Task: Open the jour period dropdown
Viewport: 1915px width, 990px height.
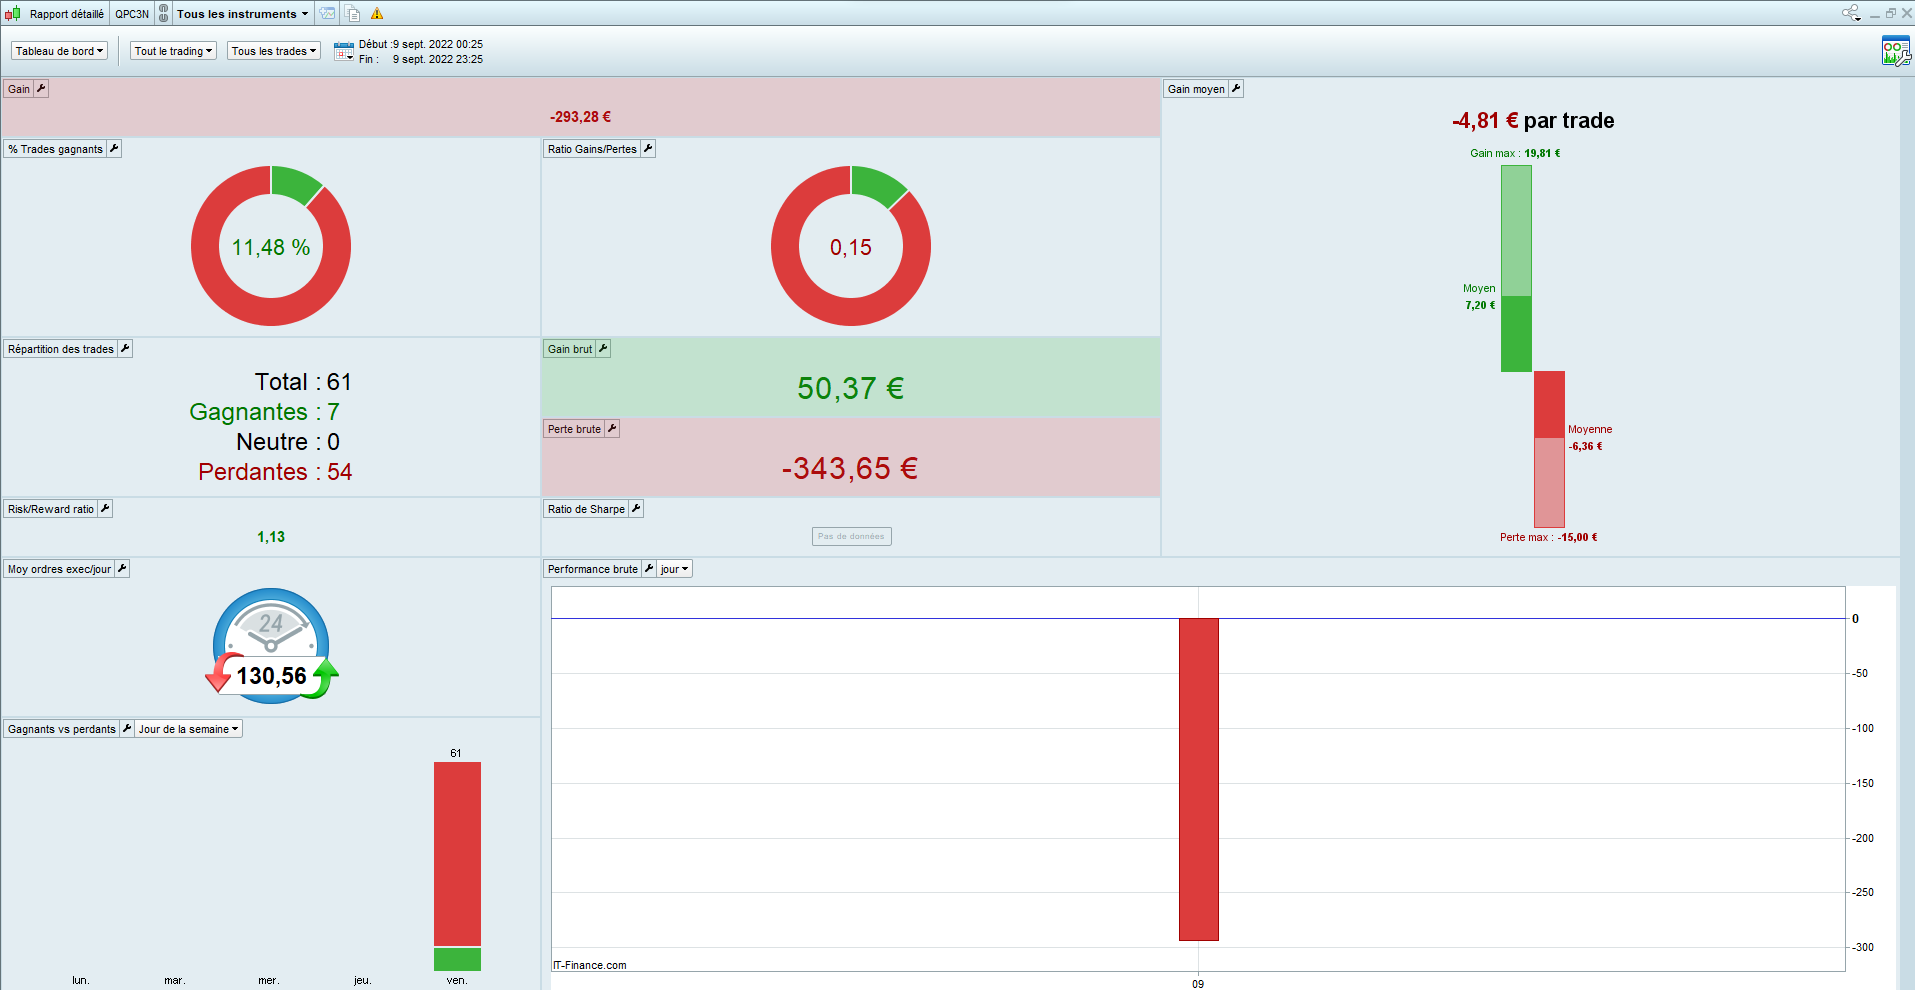Action: (x=675, y=569)
